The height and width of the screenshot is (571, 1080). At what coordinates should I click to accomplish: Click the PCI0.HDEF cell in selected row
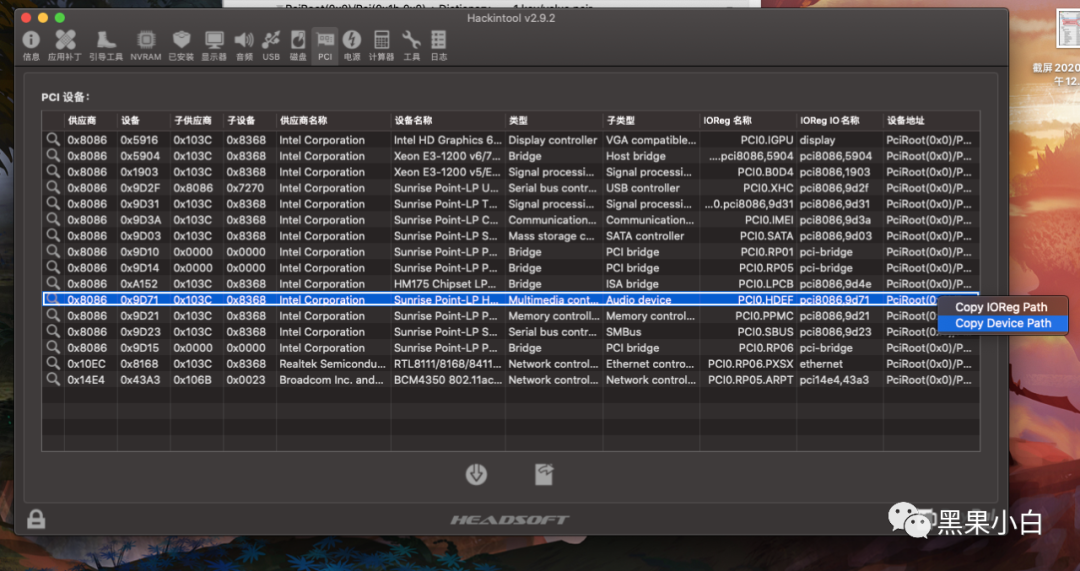click(765, 300)
